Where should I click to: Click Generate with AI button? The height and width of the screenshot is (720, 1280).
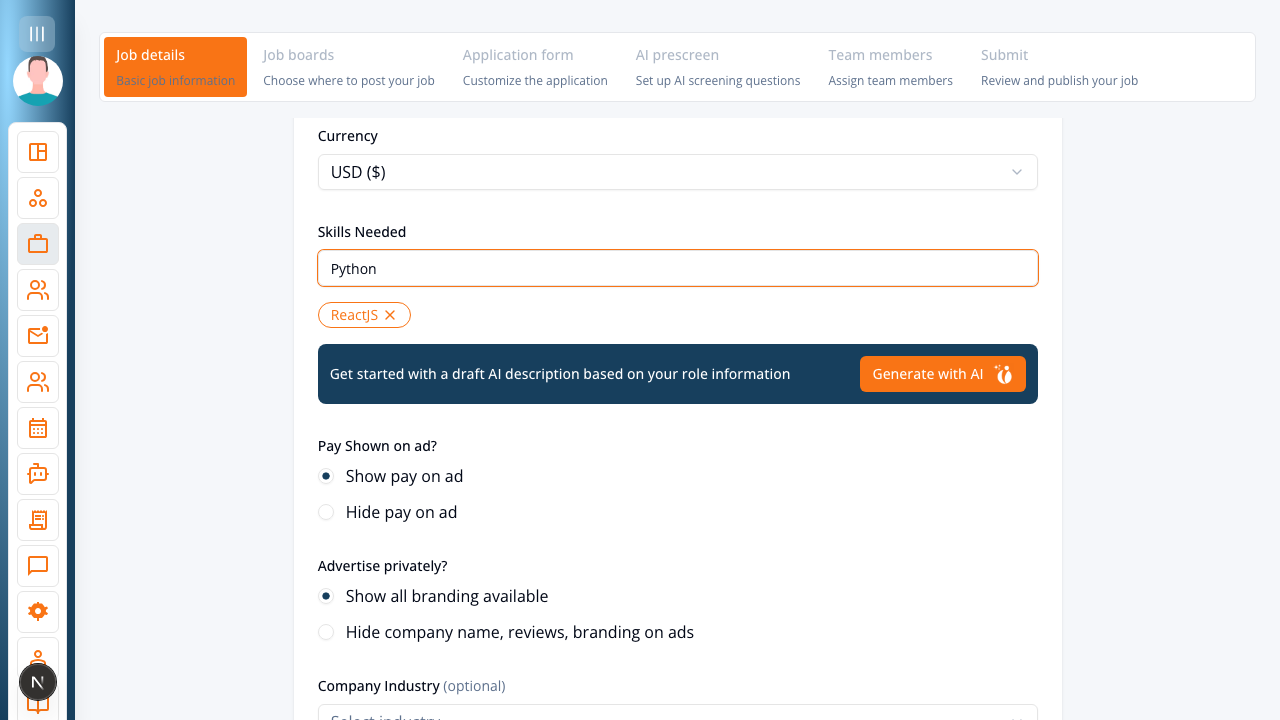pos(943,374)
